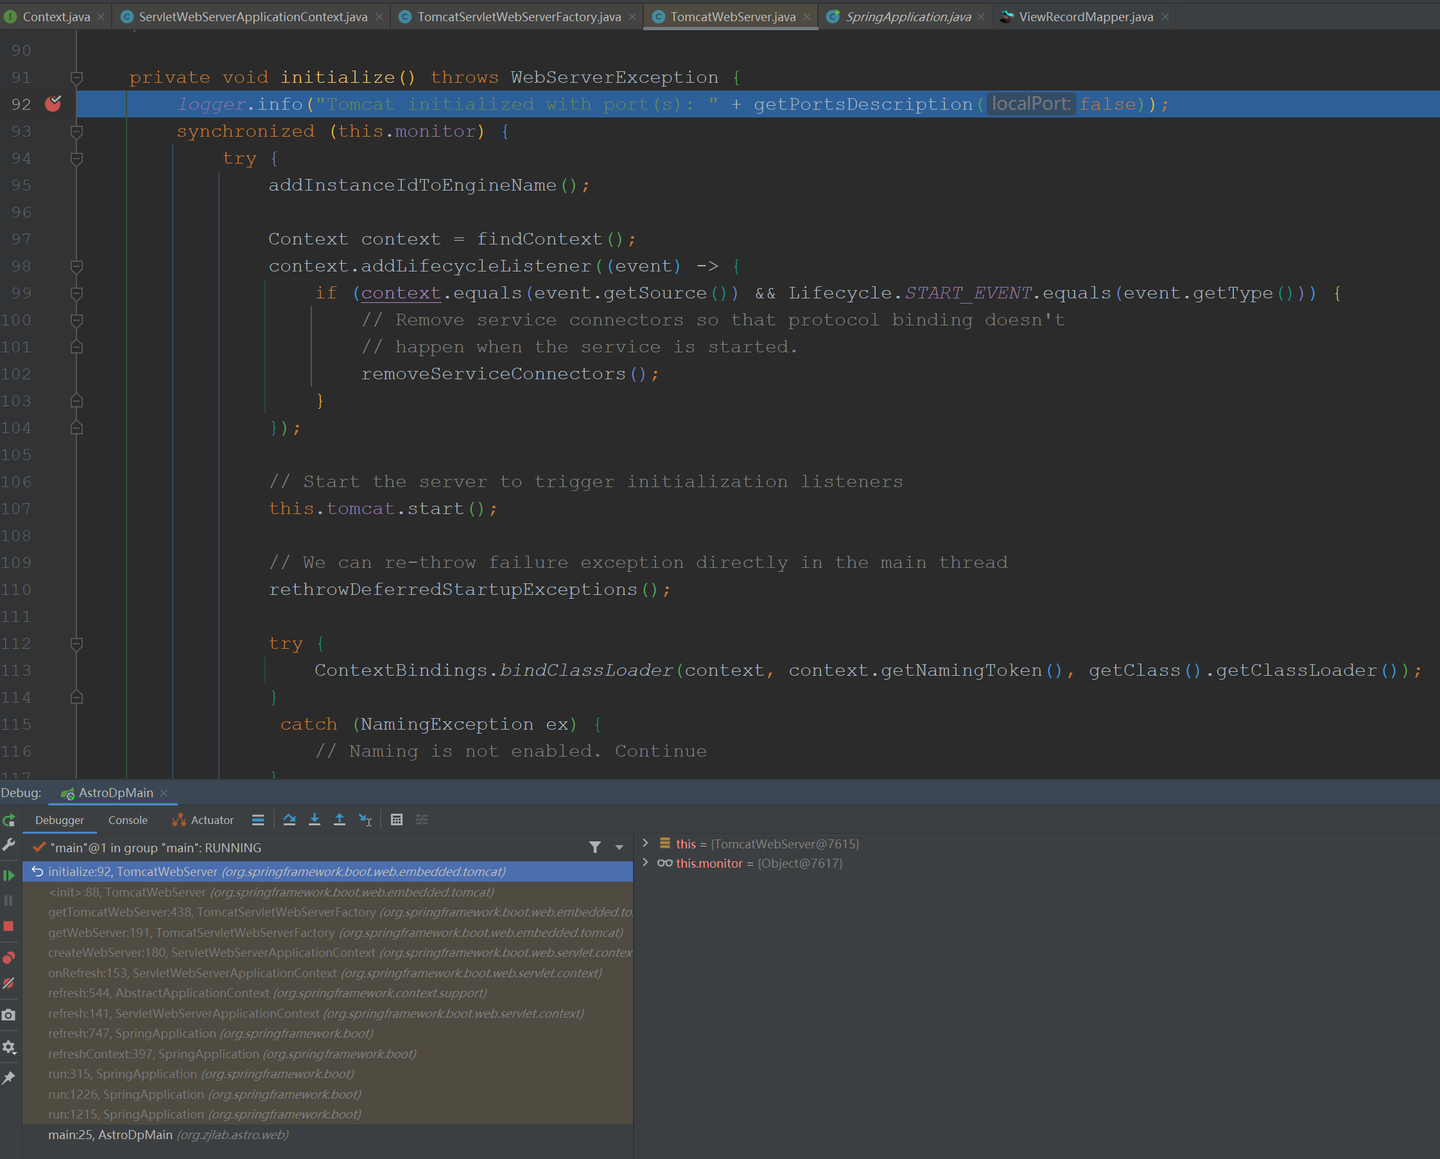Stop the debug session with red square
The height and width of the screenshot is (1159, 1440).
[9, 926]
